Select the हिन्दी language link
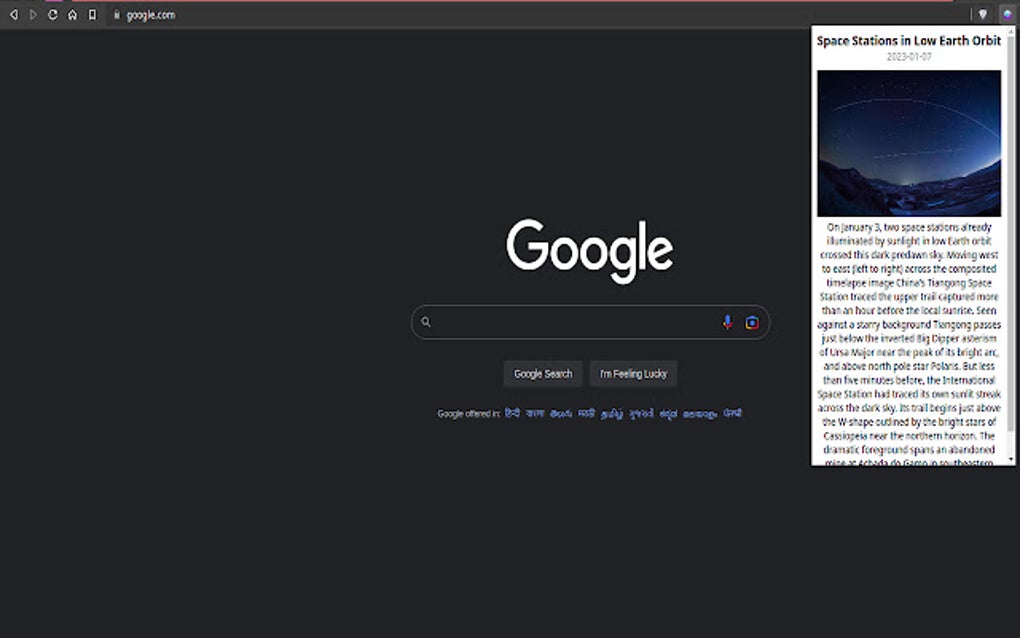 [x=509, y=412]
